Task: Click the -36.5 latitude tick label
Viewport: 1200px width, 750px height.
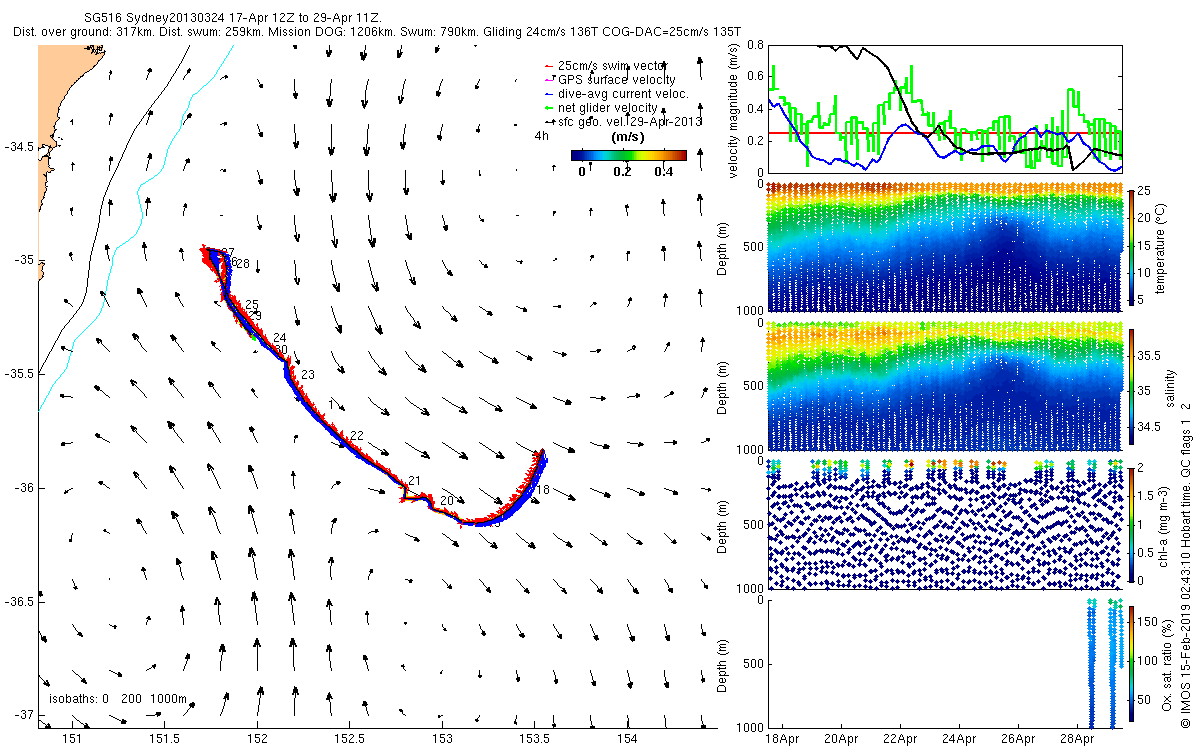Action: (x=19, y=602)
